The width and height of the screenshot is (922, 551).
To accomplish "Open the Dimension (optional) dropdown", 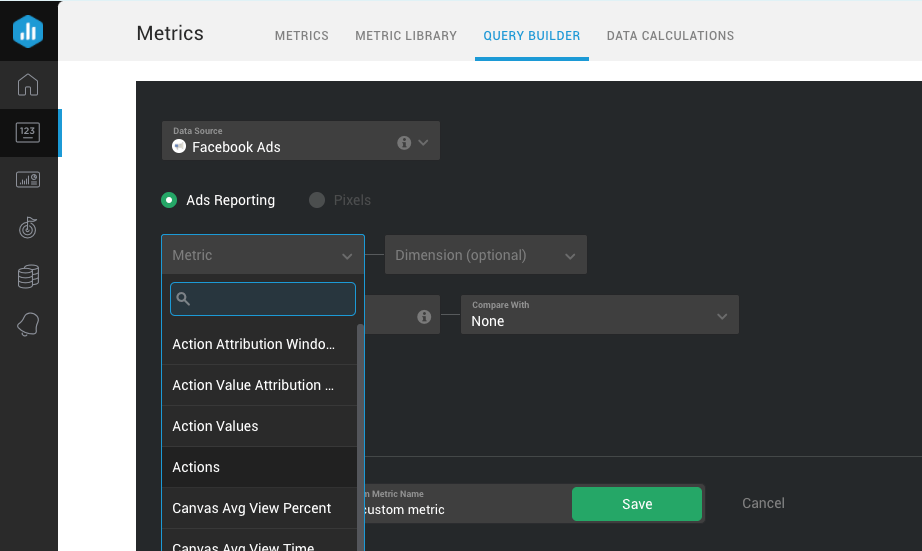I will coord(485,255).
